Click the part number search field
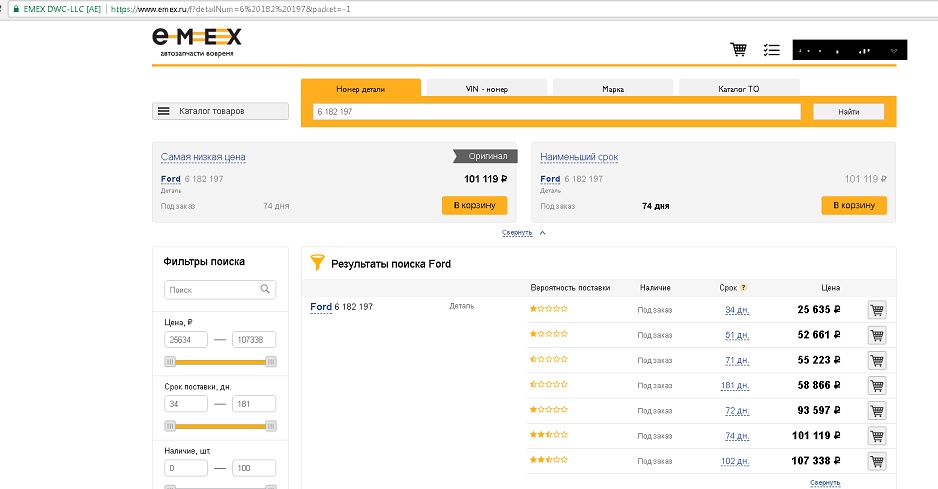Screen dimensions: 938x489 pos(556,111)
